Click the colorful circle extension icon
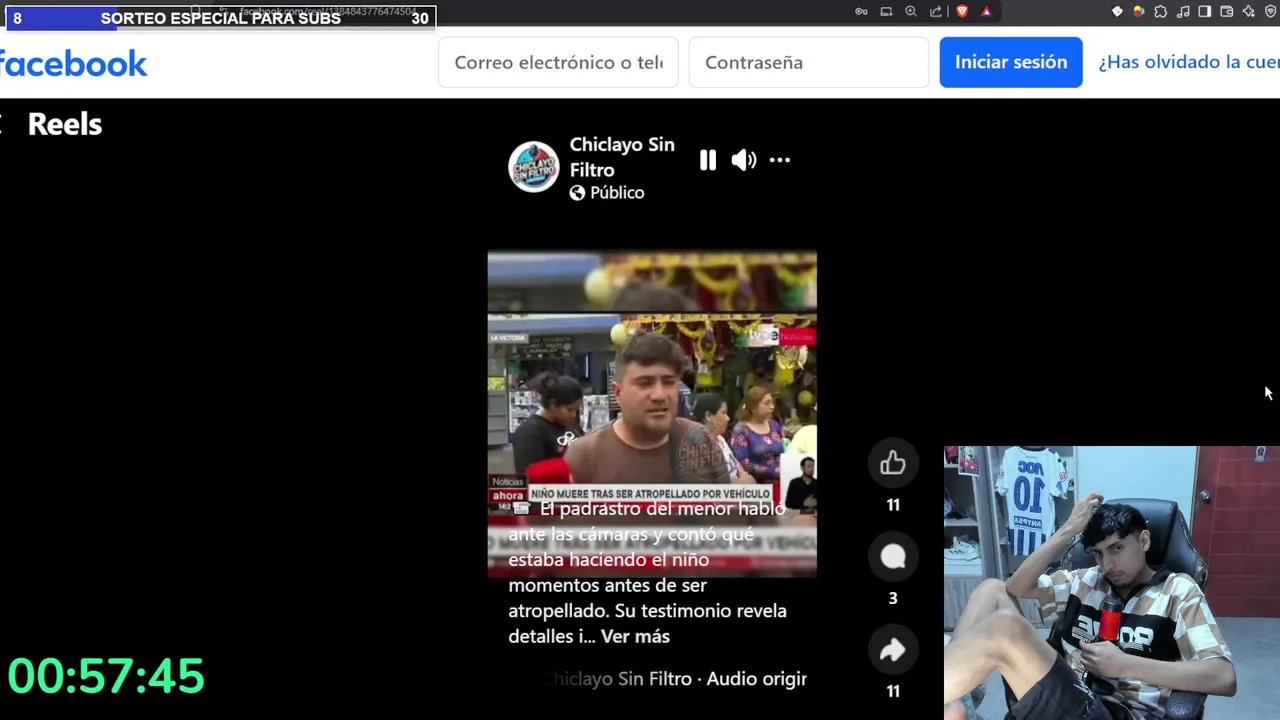This screenshot has width=1280, height=720. (x=1138, y=12)
